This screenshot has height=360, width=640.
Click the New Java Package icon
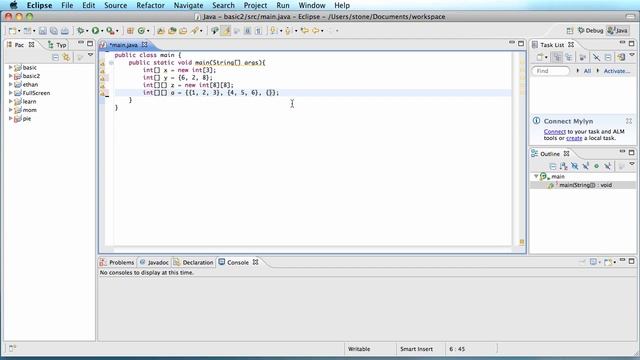pyautogui.click(x=130, y=31)
